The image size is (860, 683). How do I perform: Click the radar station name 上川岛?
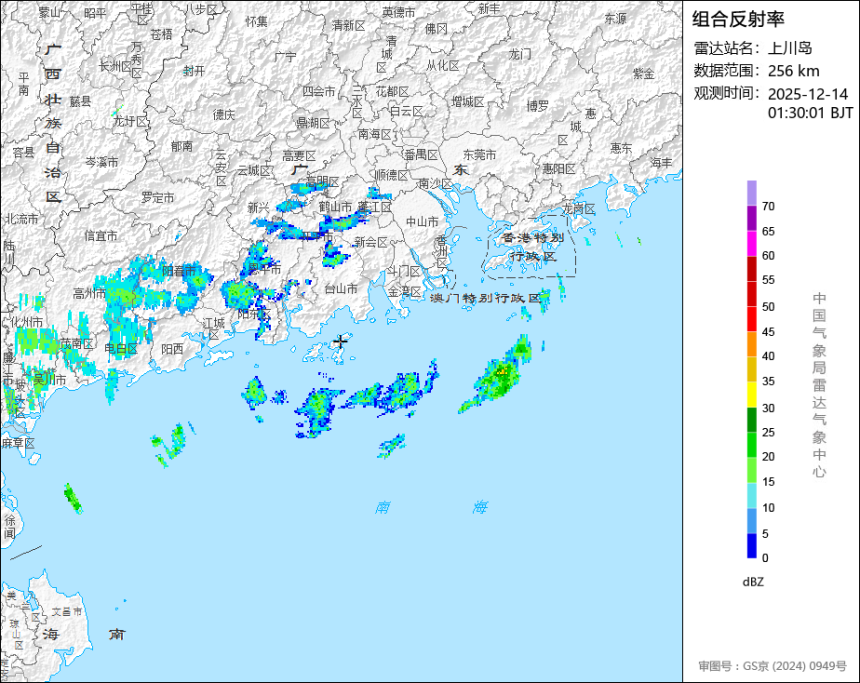click(x=789, y=48)
